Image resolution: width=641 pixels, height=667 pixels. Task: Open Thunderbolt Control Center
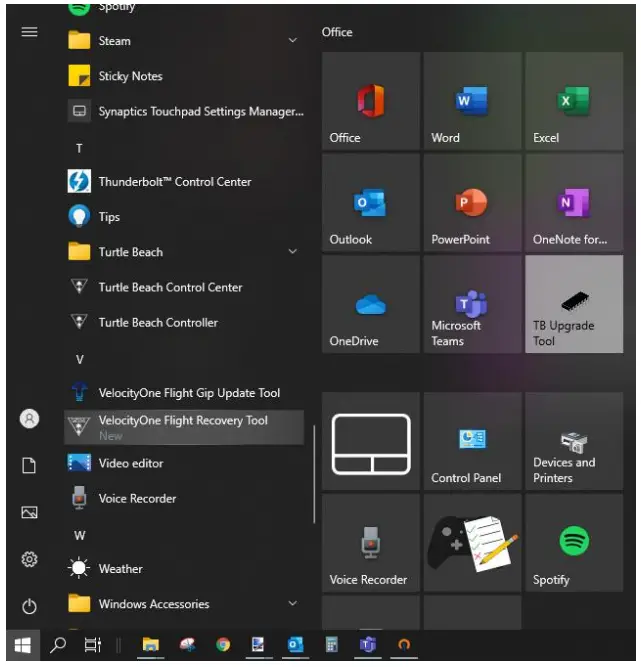point(184,182)
